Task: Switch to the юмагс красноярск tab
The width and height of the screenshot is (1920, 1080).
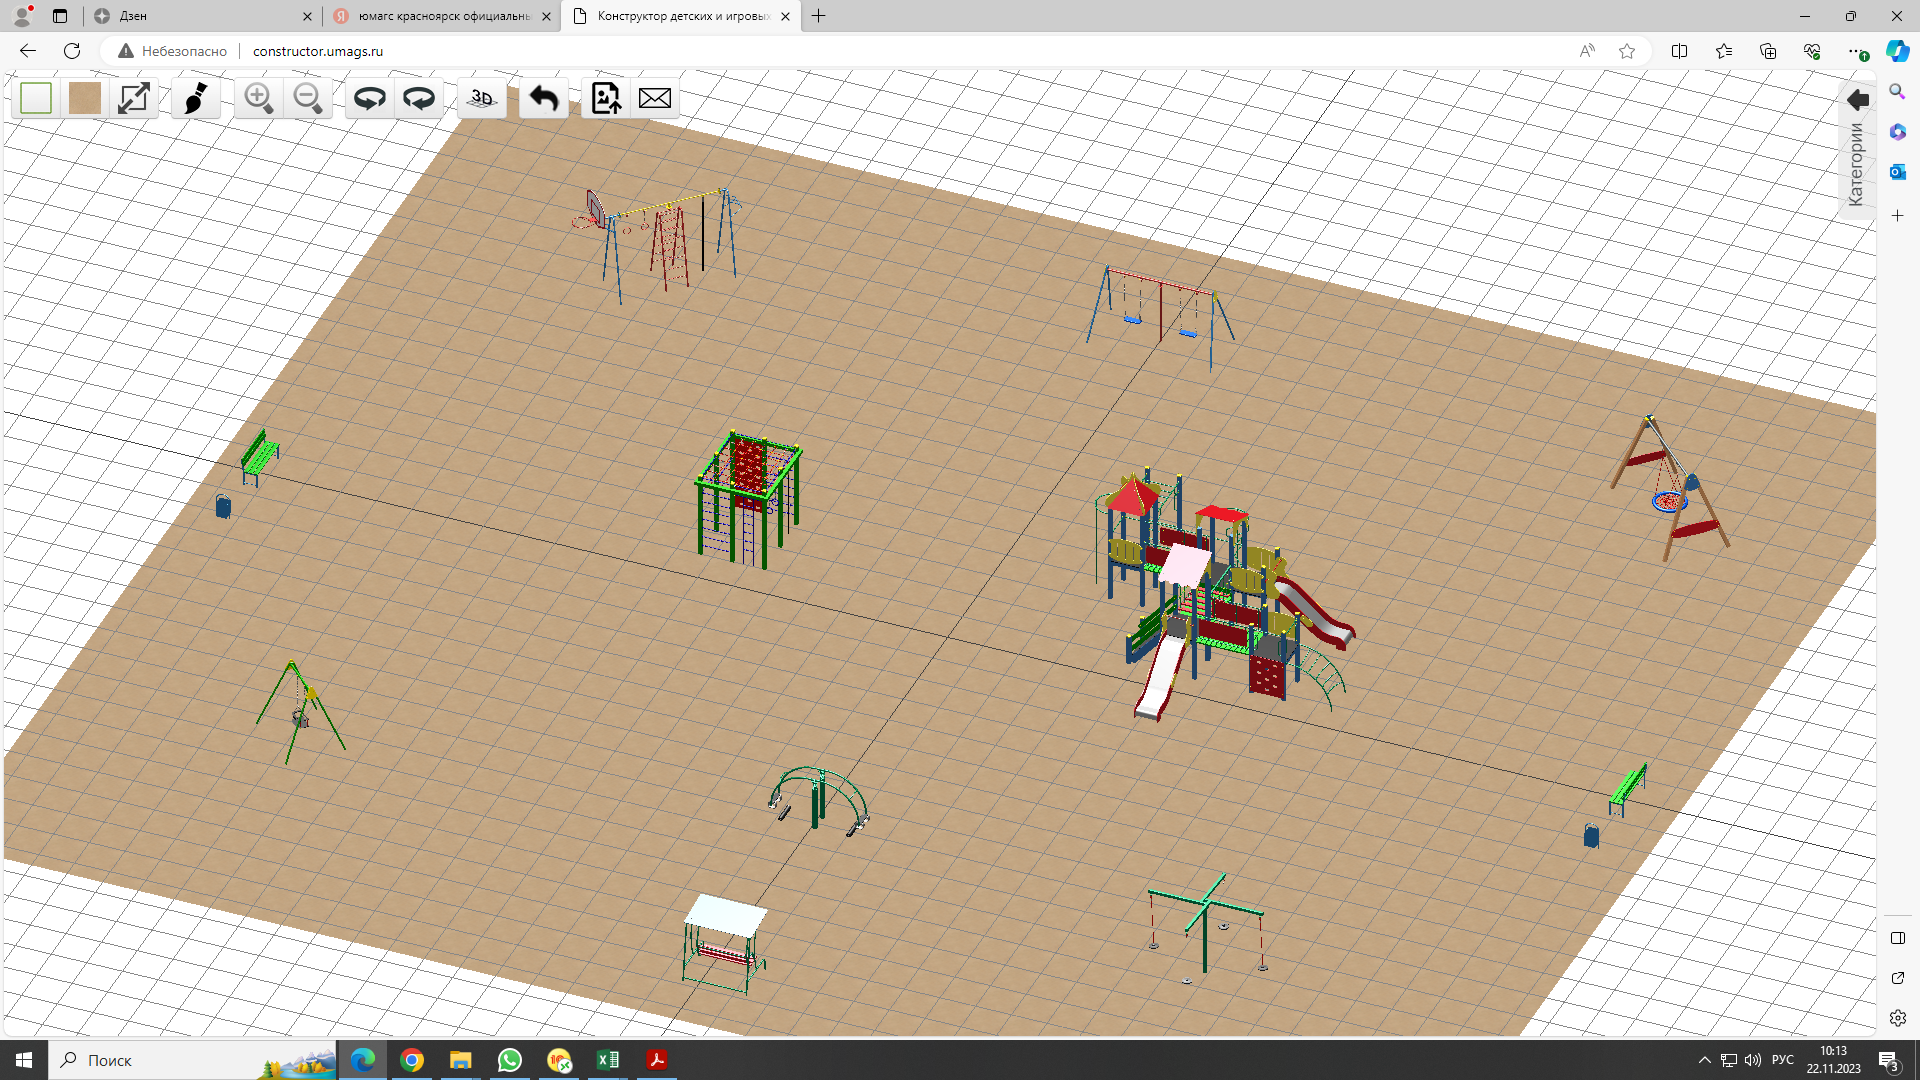Action: coord(442,16)
